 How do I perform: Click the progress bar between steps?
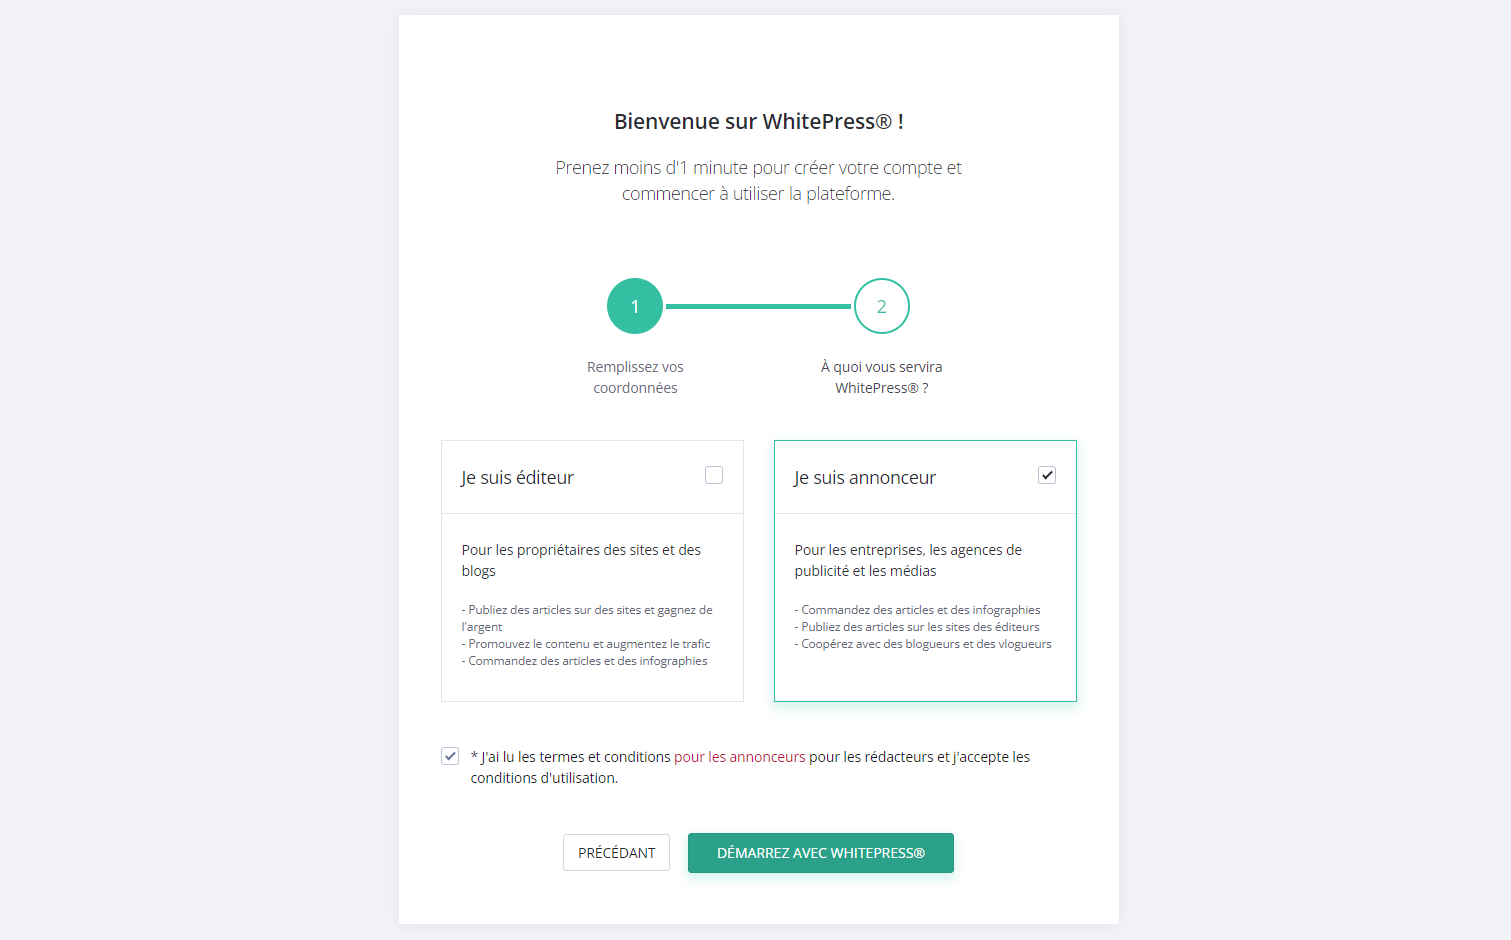[x=758, y=306]
